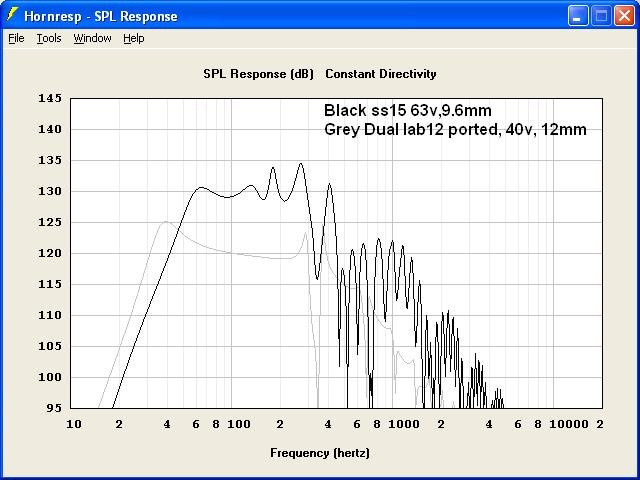Open the File menu
This screenshot has height=480, width=640.
click(x=16, y=38)
